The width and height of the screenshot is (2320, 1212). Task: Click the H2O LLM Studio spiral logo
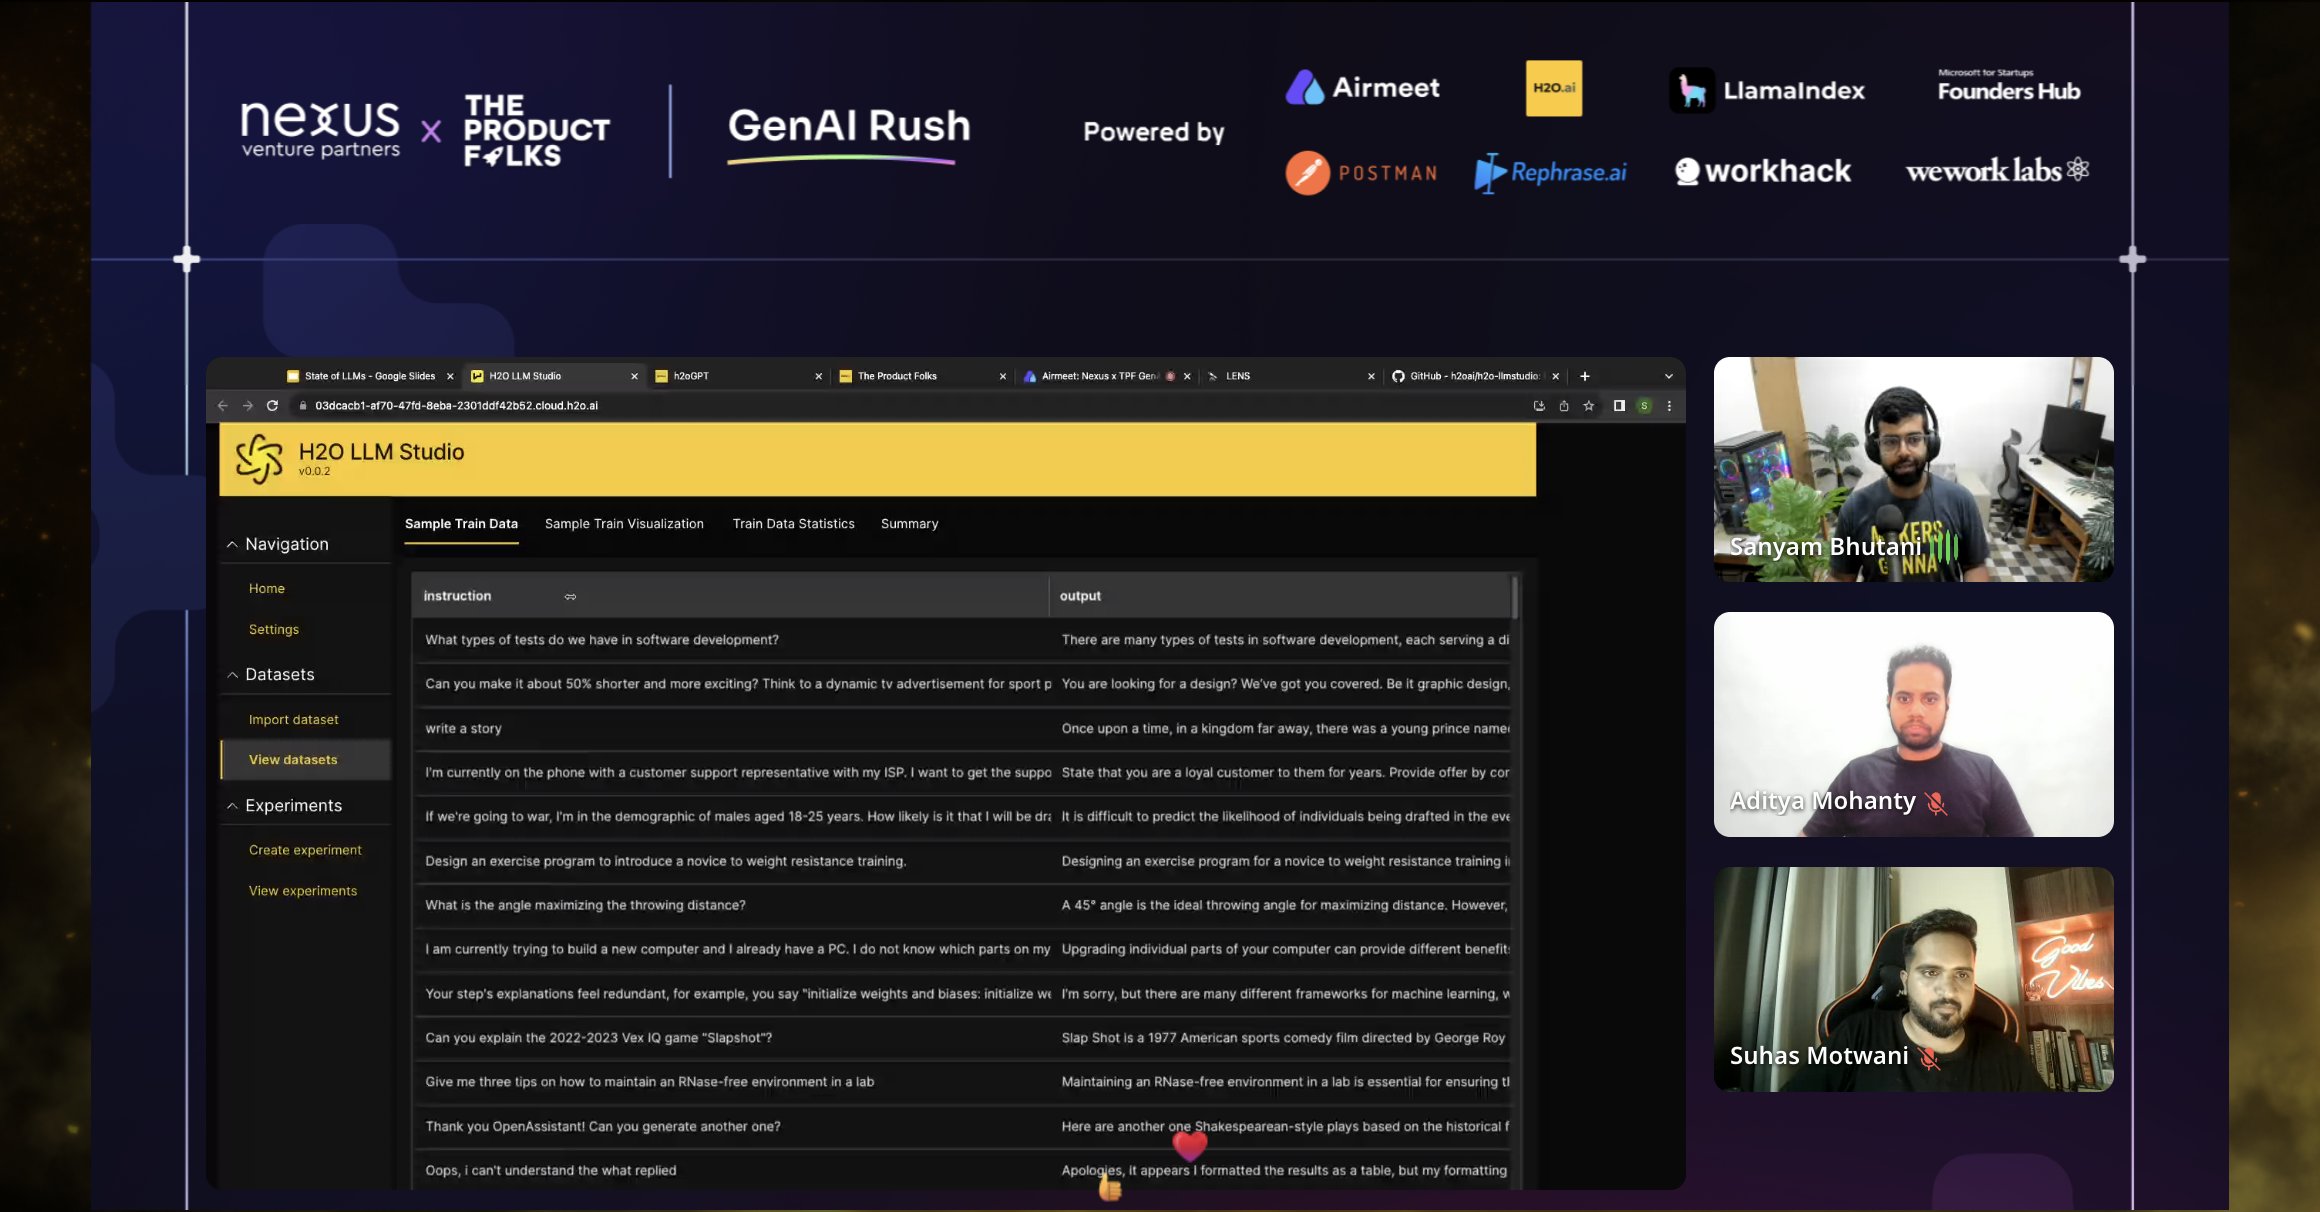pos(259,459)
